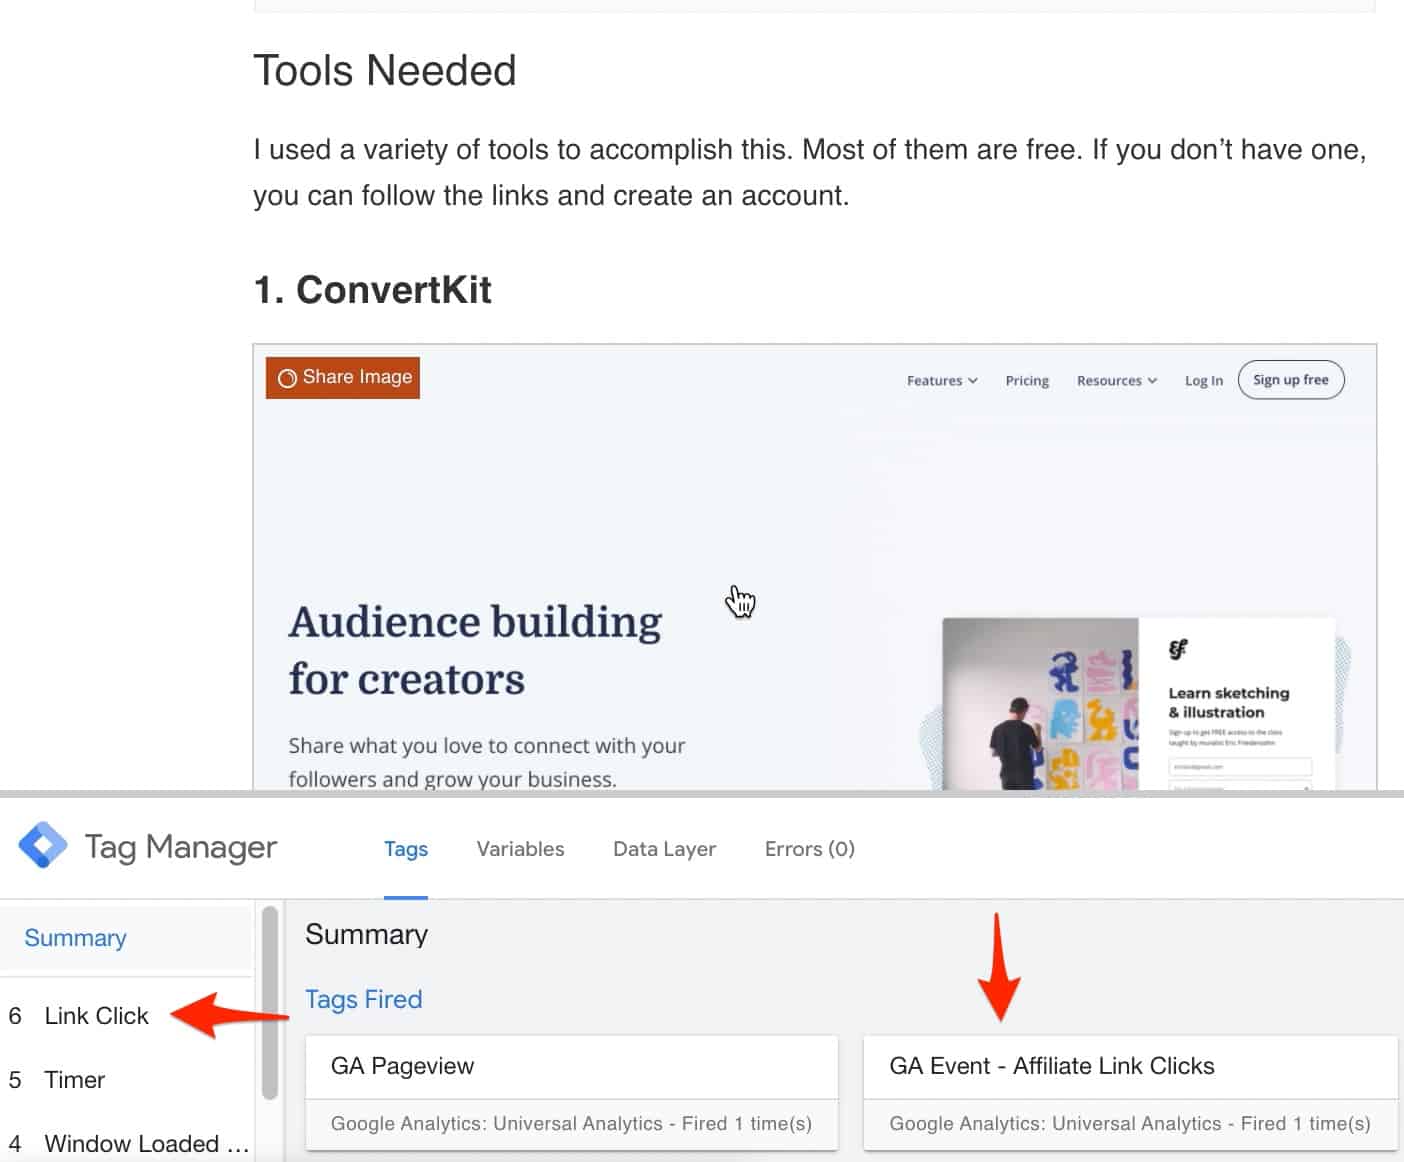This screenshot has height=1162, width=1404.
Task: Open the Pricing link in ConvertKit
Action: [1027, 380]
